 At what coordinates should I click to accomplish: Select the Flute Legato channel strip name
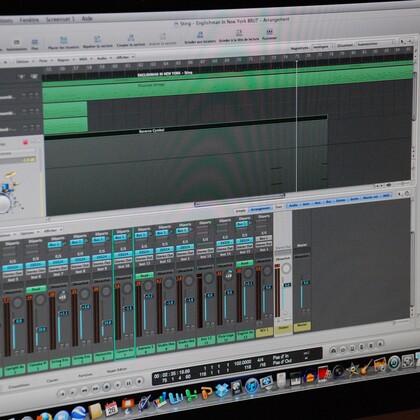pos(226,338)
